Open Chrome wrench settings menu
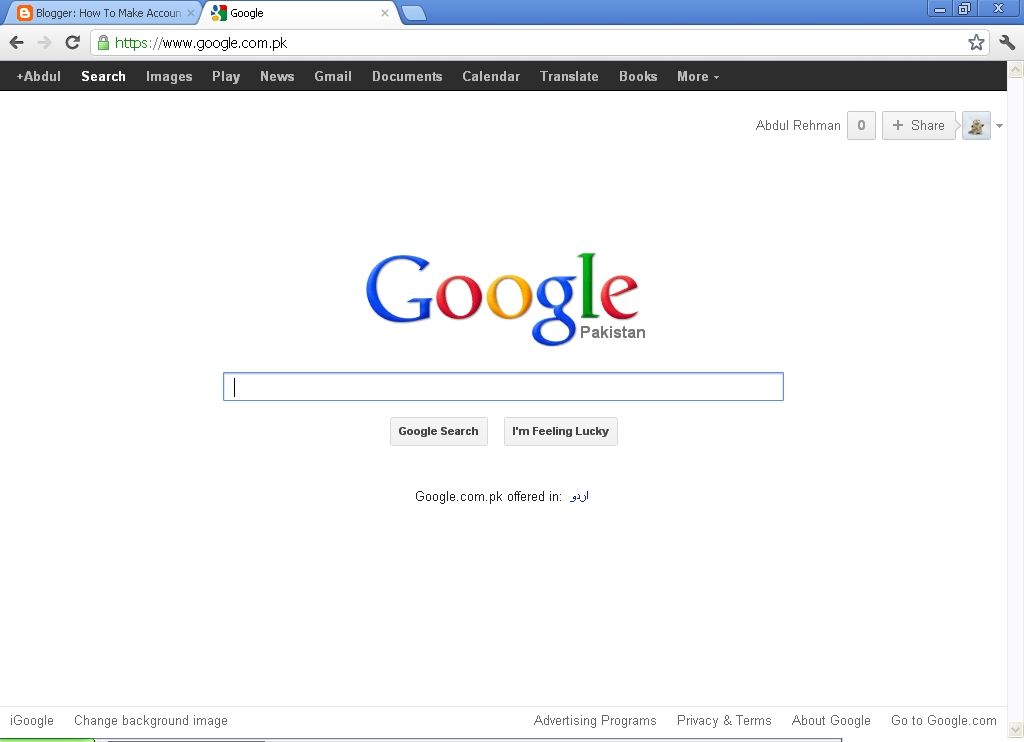 [x=1007, y=43]
